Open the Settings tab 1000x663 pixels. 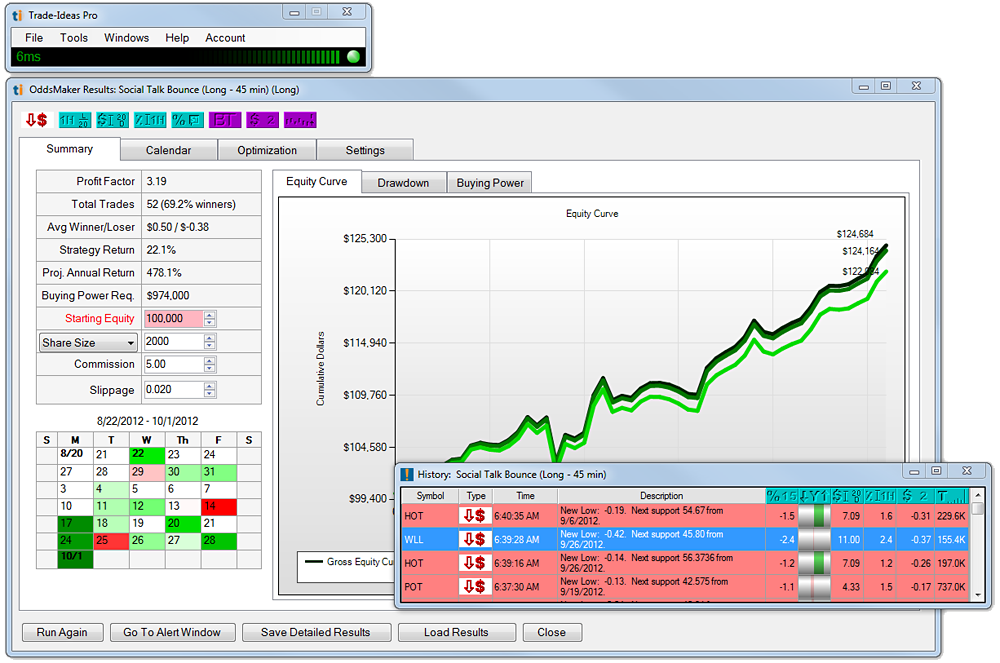point(365,150)
